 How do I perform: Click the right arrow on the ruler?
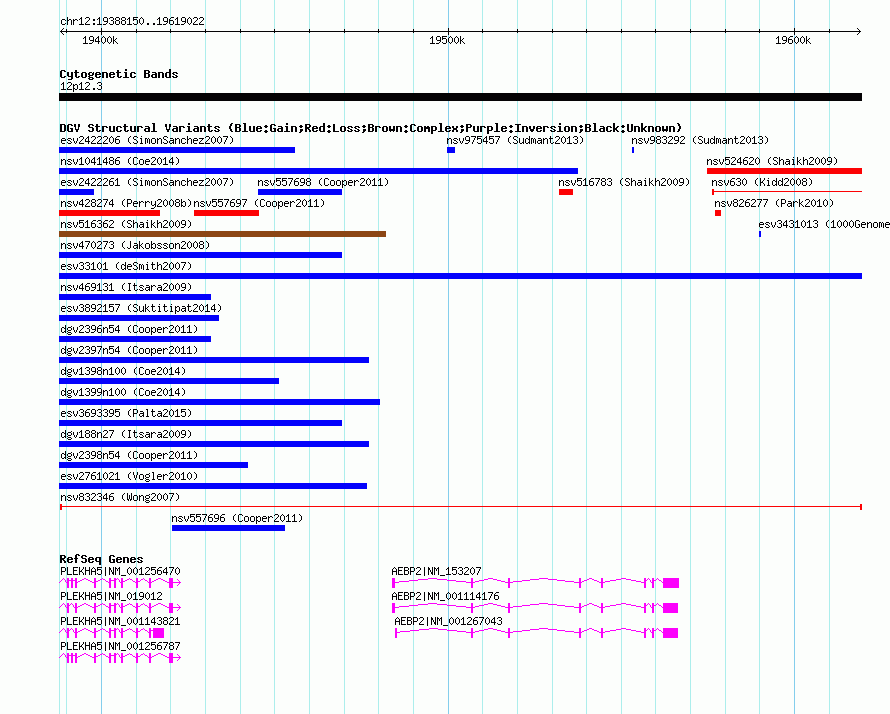[x=859, y=31]
